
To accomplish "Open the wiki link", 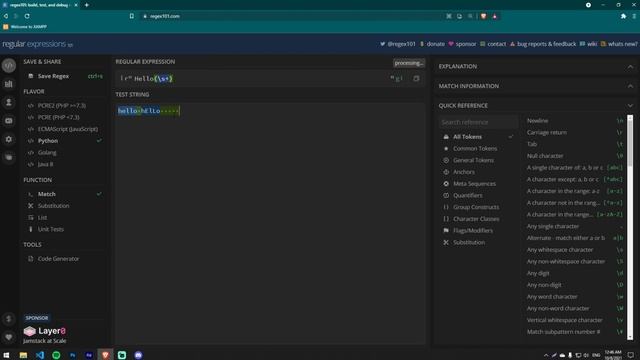I will tap(588, 44).
